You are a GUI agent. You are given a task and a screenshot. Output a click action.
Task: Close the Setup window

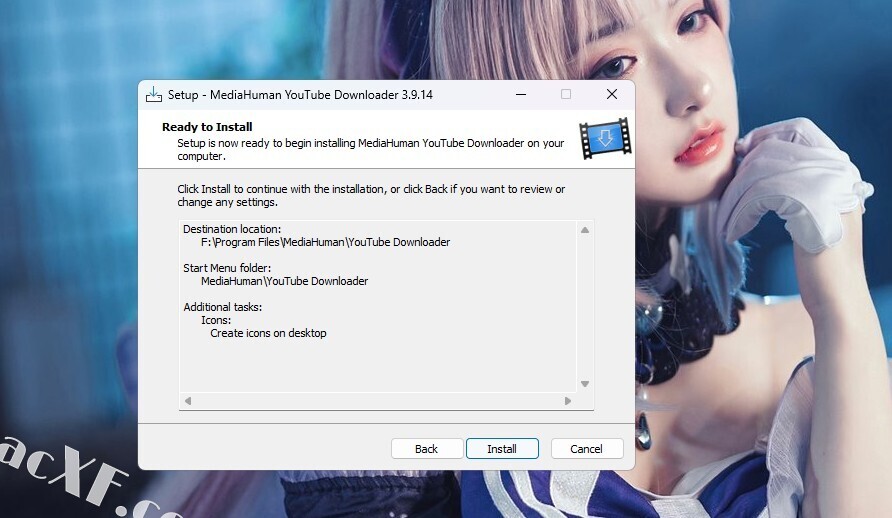point(612,94)
